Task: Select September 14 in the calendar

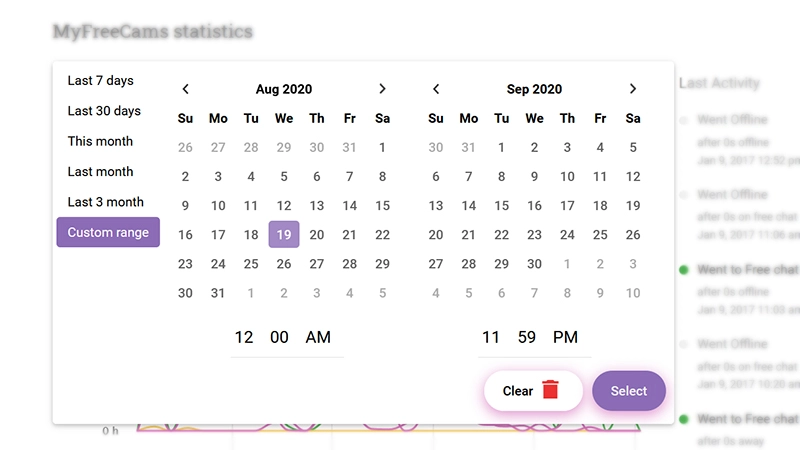Action: tap(468, 206)
